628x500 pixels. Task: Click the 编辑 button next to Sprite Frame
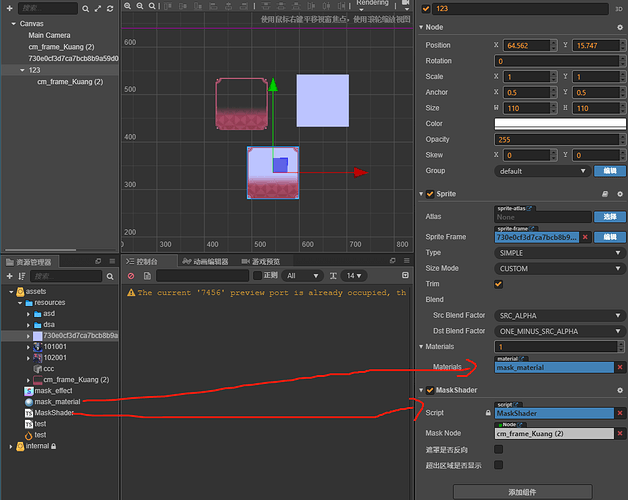[610, 237]
